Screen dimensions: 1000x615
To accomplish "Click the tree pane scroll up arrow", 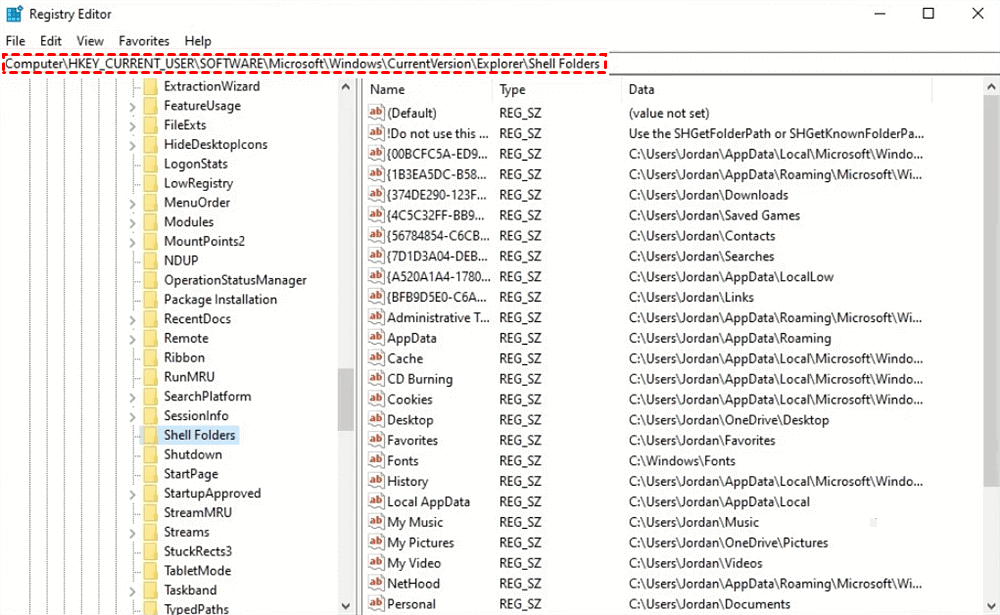I will pos(346,87).
